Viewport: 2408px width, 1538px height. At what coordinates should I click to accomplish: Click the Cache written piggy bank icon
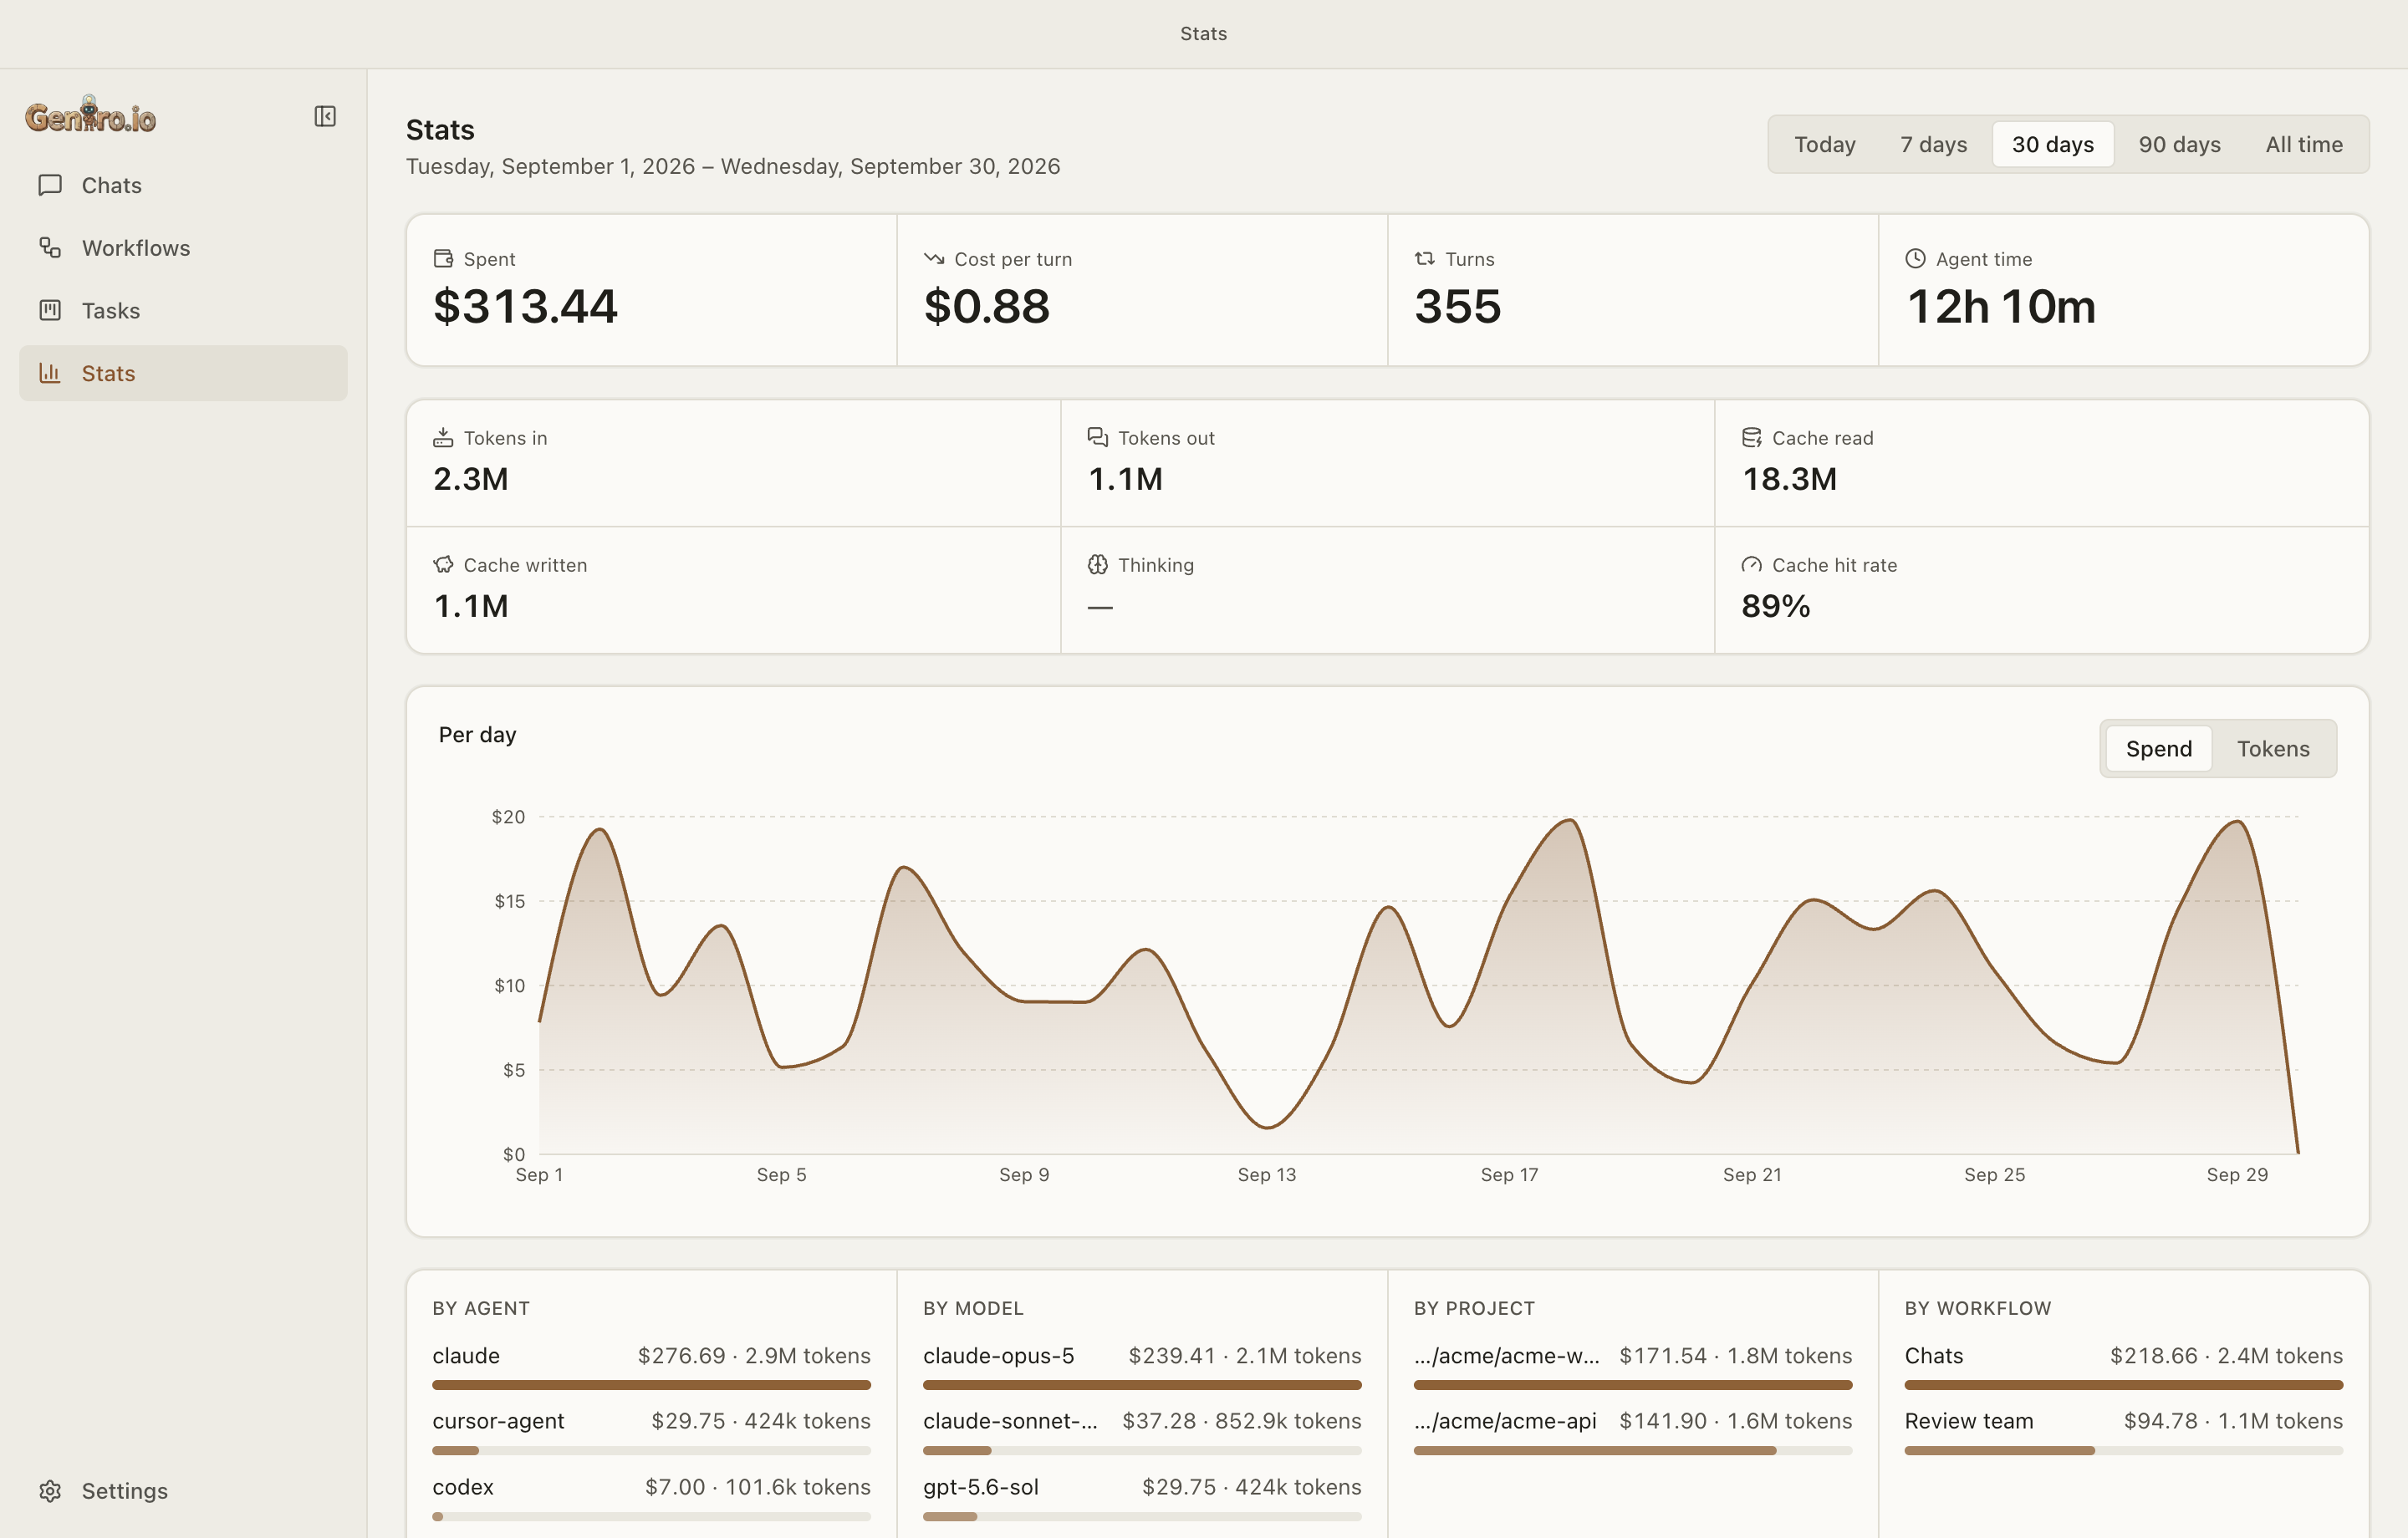[x=443, y=565]
